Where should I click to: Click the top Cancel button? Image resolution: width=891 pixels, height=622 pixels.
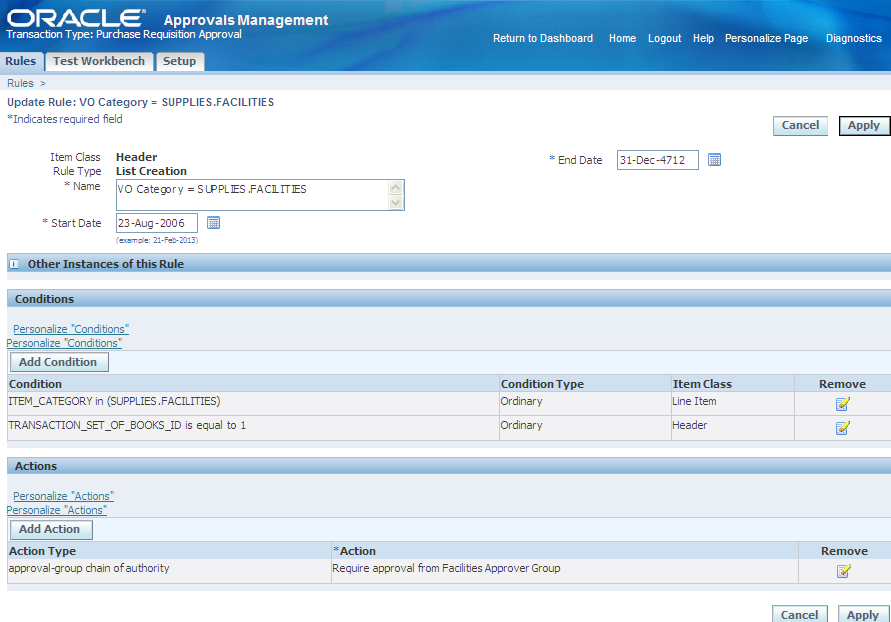coord(800,126)
